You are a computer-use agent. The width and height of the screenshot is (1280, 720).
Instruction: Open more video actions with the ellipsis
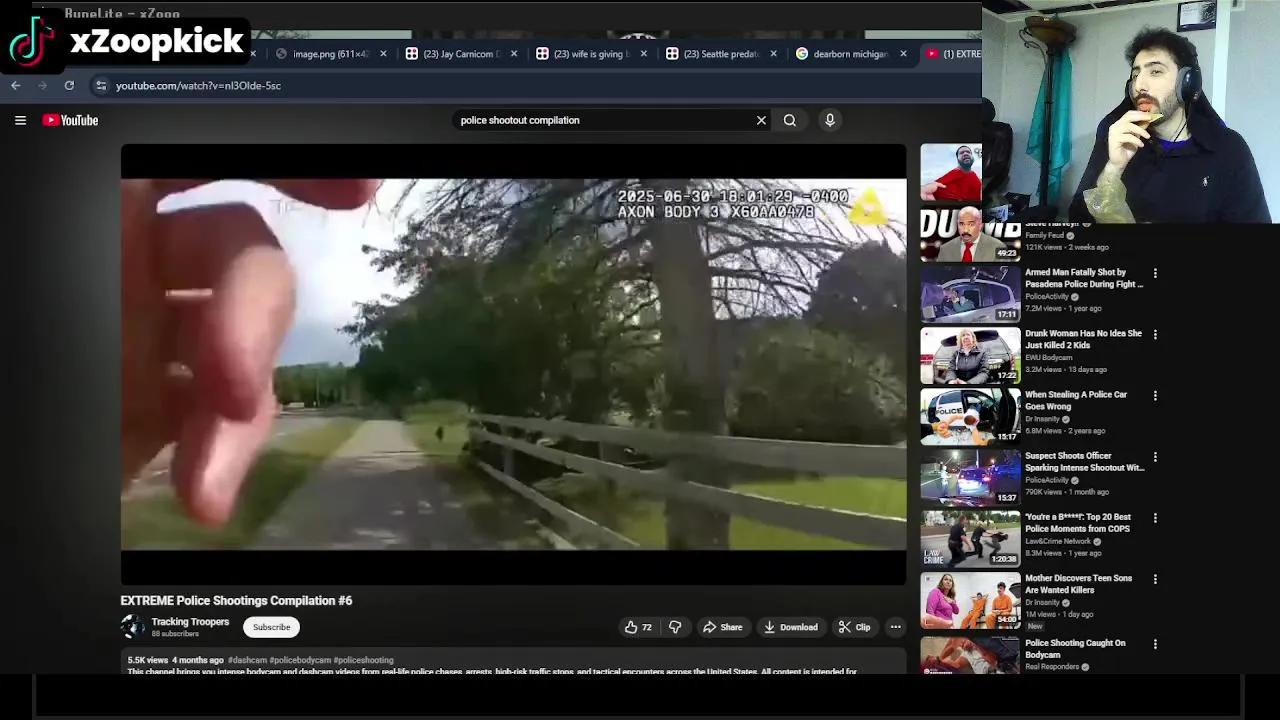coord(895,627)
